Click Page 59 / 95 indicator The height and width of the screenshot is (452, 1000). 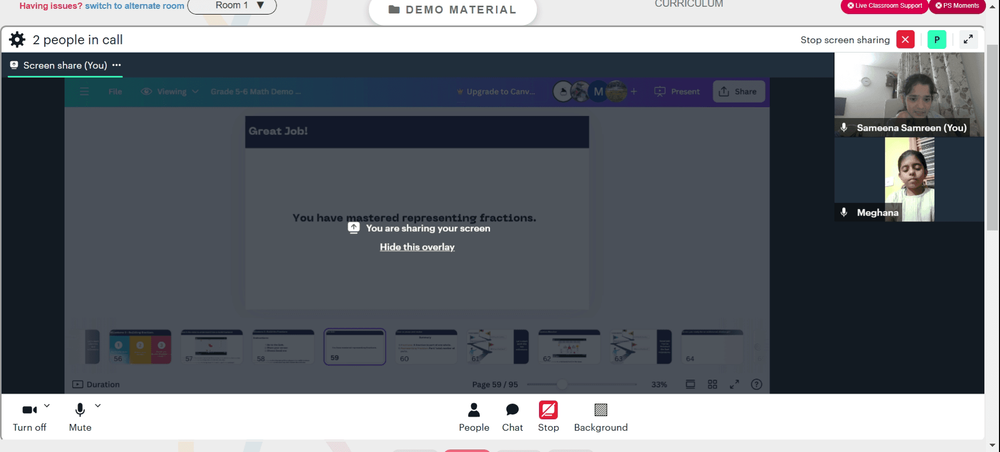coord(495,384)
